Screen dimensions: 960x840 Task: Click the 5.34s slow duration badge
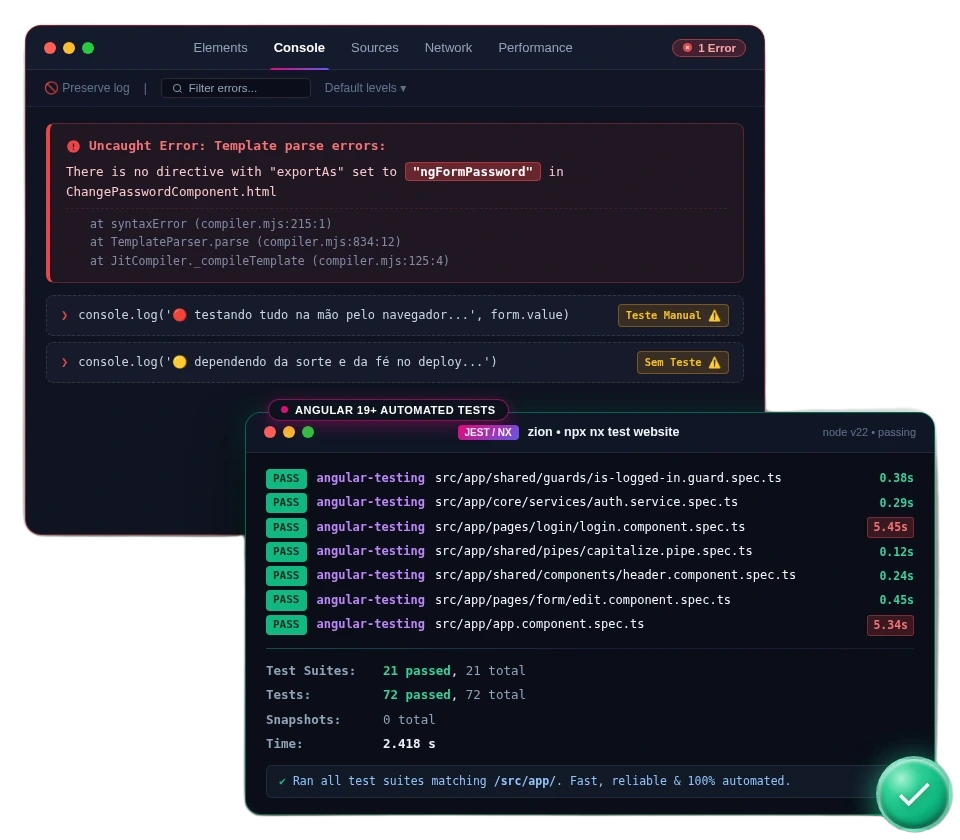[890, 625]
